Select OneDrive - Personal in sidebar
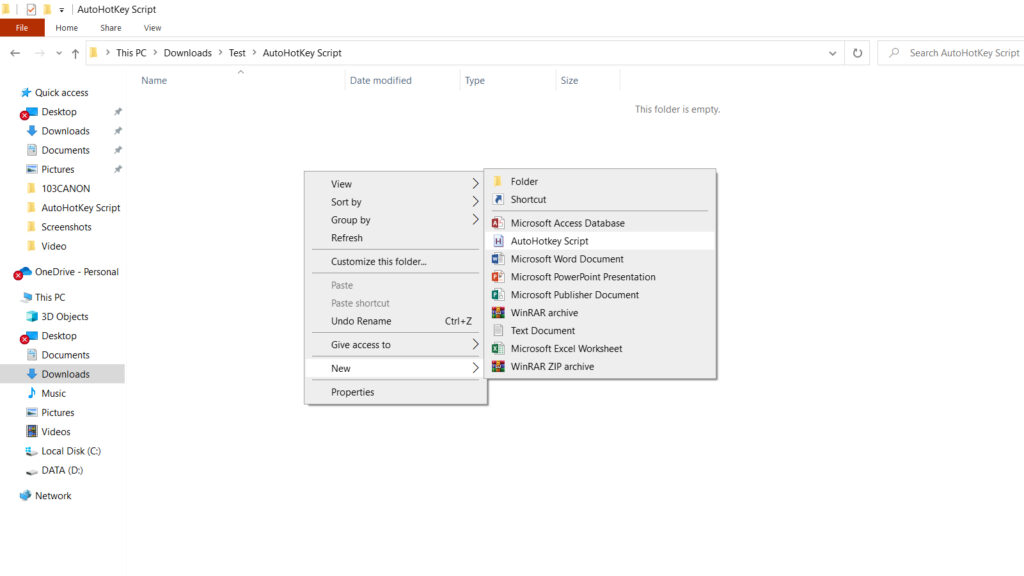This screenshot has height=576, width=1024. click(76, 272)
